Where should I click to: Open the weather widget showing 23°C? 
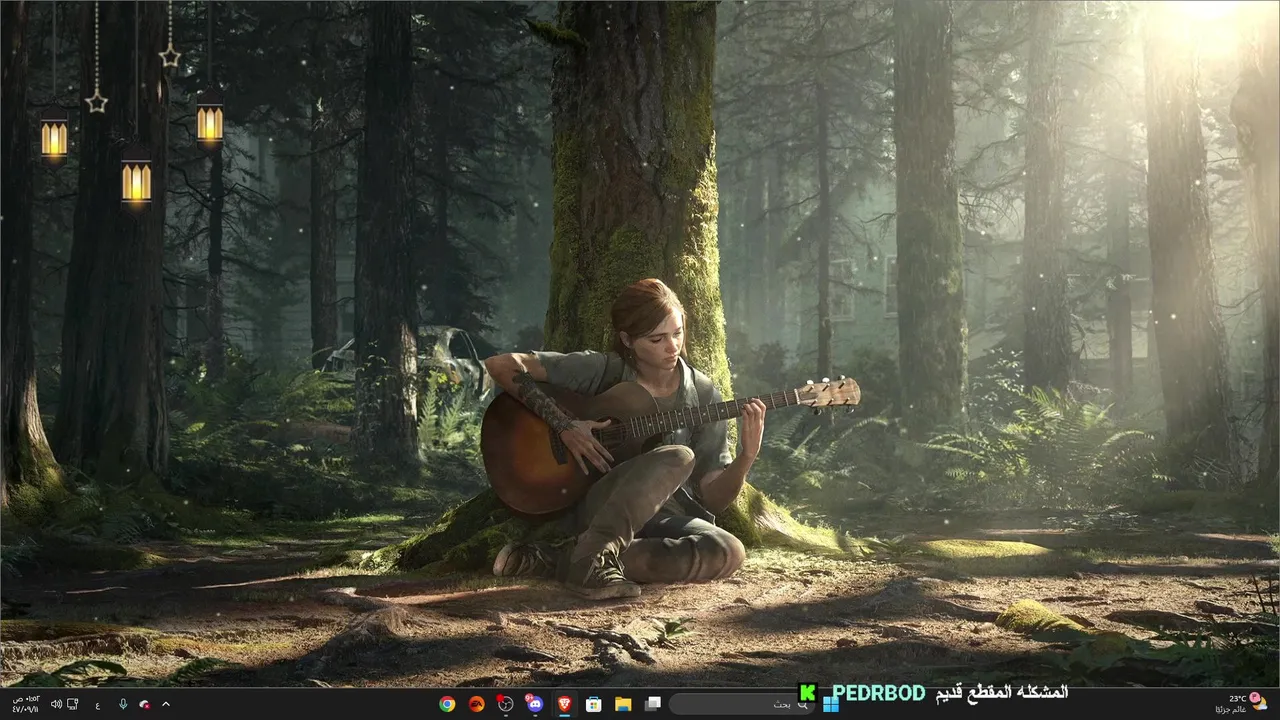[x=1243, y=704]
